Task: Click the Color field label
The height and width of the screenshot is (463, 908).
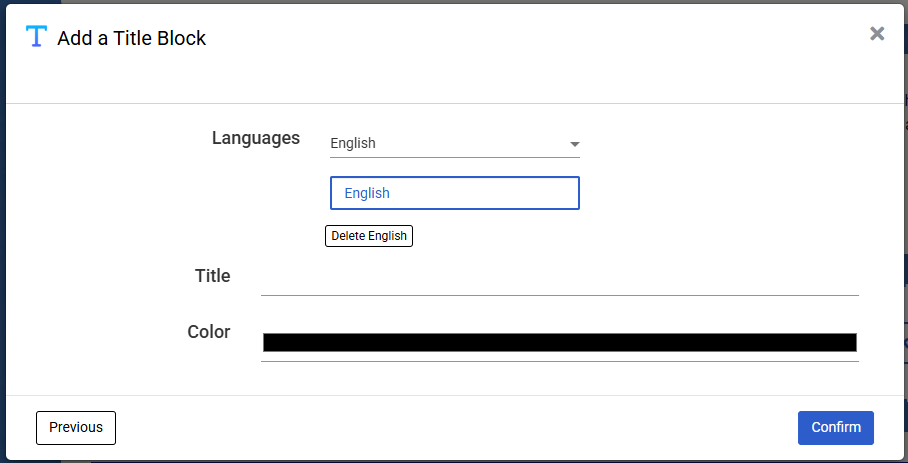Action: pyautogui.click(x=209, y=332)
